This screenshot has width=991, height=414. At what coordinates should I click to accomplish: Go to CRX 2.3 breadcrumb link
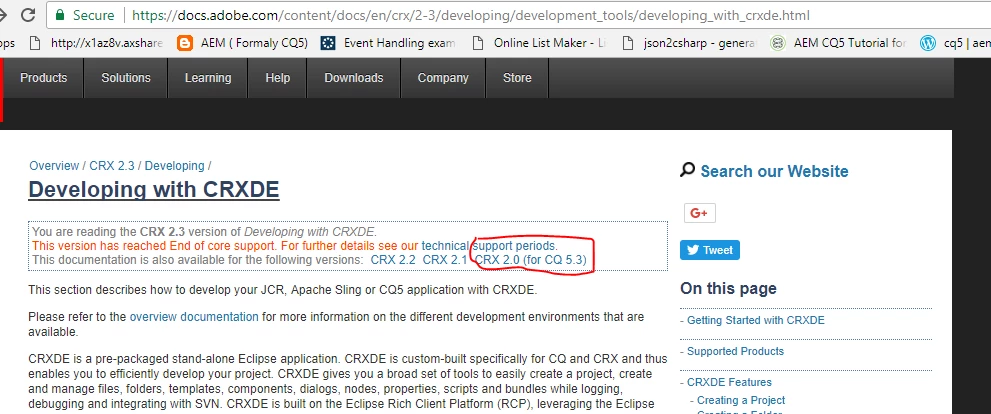[112, 166]
